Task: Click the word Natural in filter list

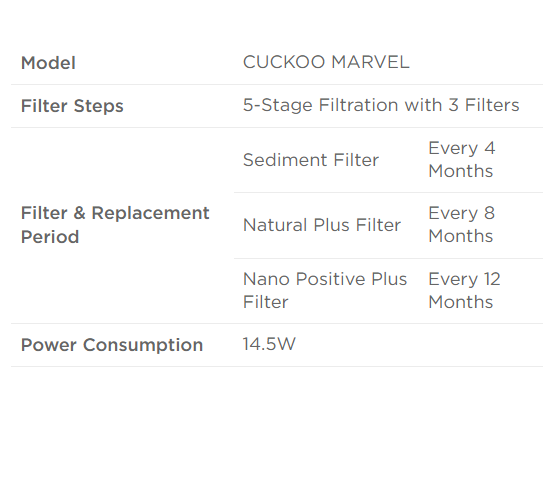Action: click(275, 225)
